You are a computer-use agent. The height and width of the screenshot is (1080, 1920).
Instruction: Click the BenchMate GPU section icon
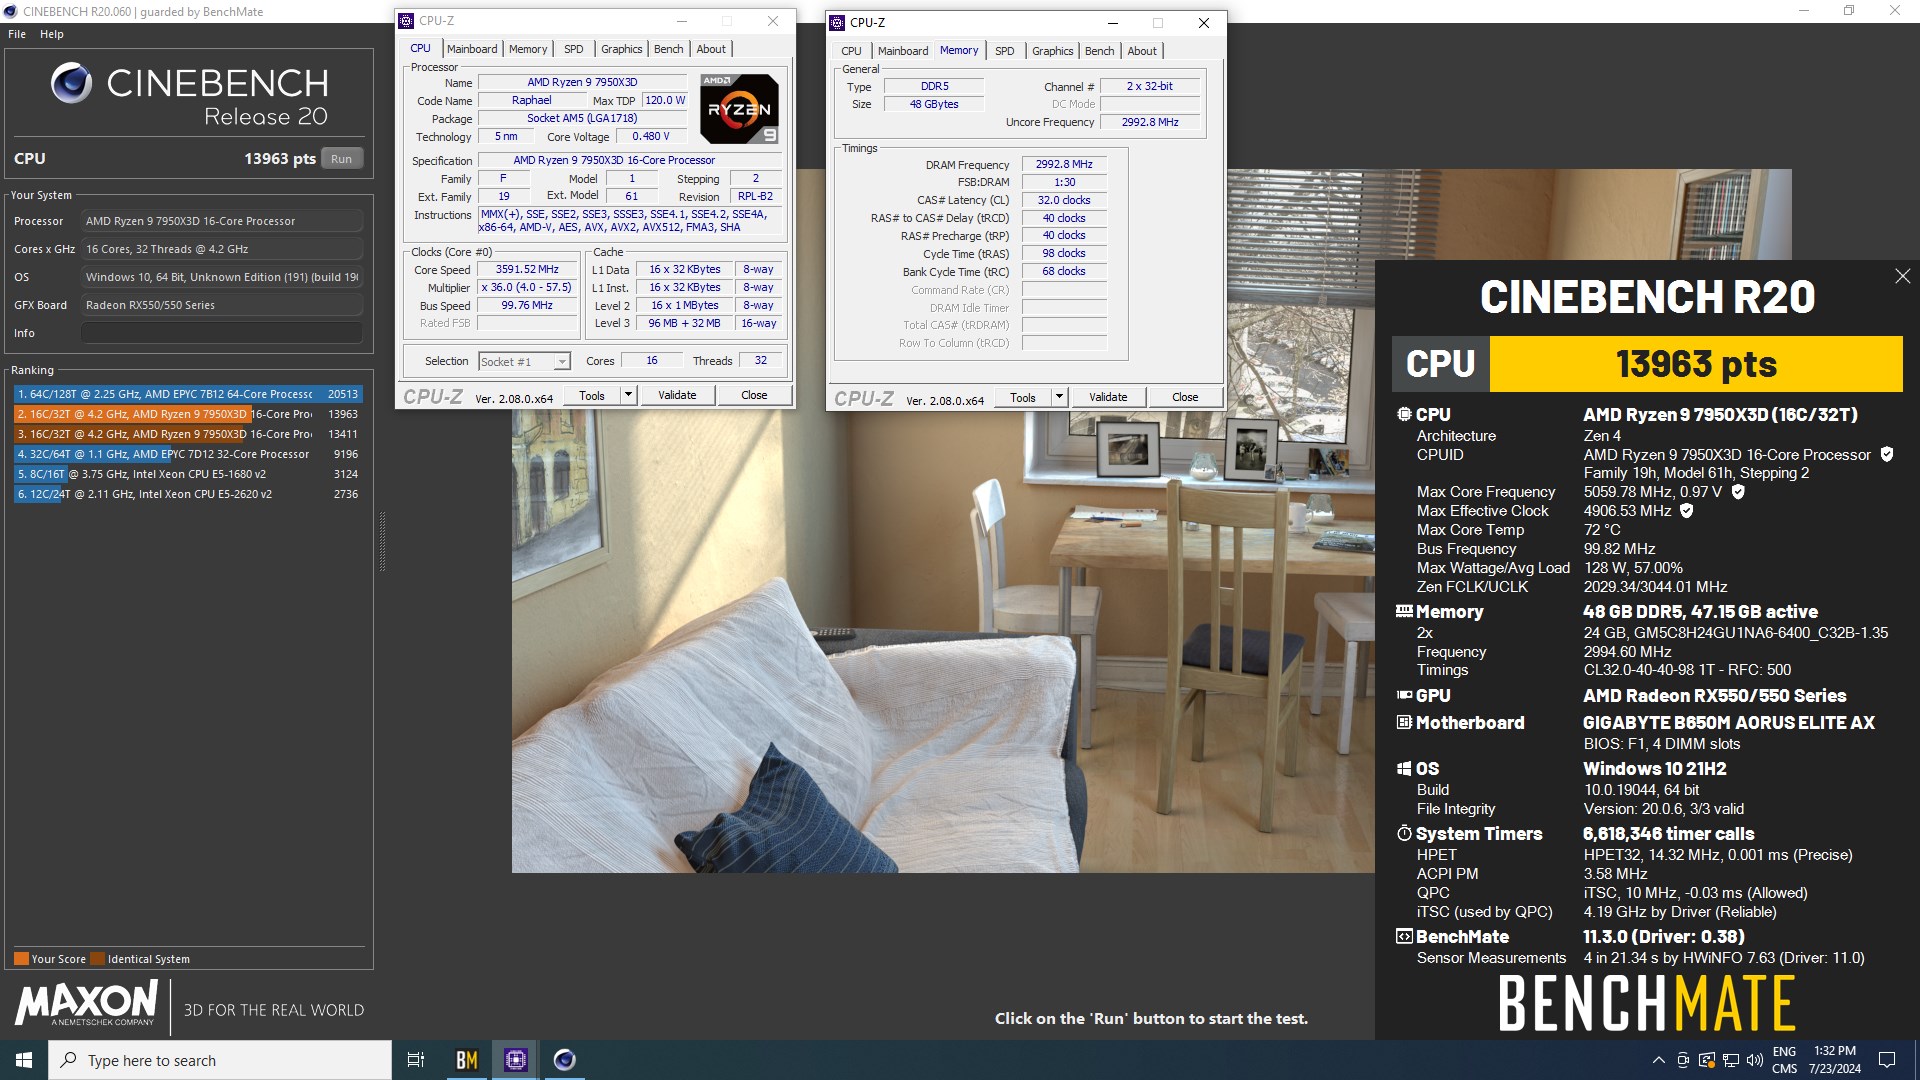1404,696
